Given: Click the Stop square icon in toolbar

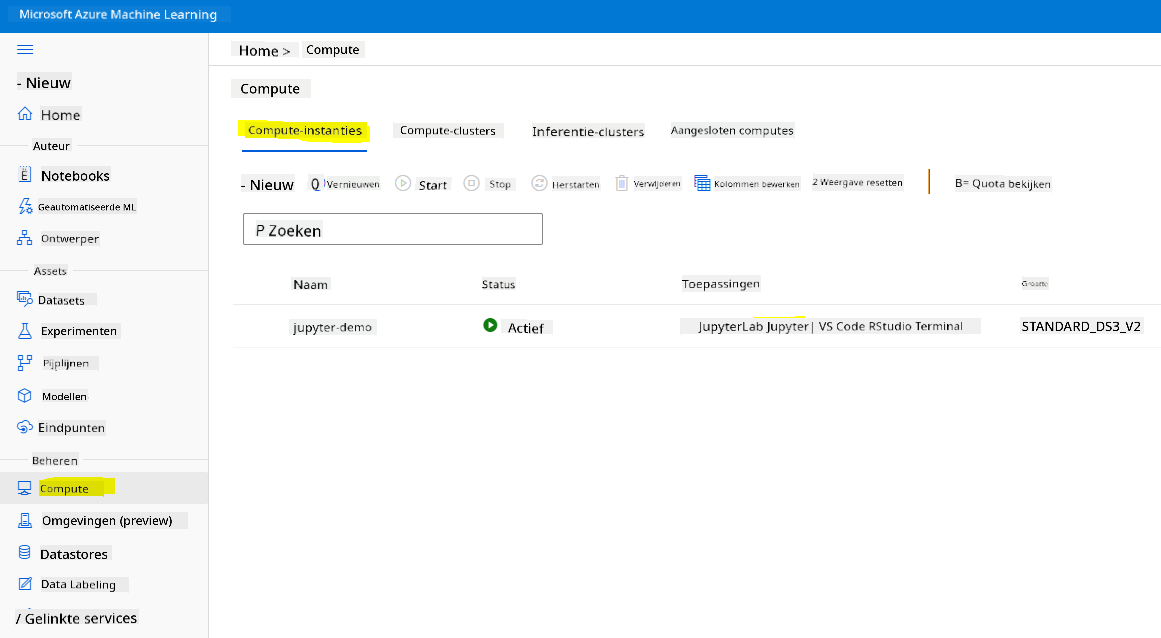Looking at the screenshot, I should (472, 183).
